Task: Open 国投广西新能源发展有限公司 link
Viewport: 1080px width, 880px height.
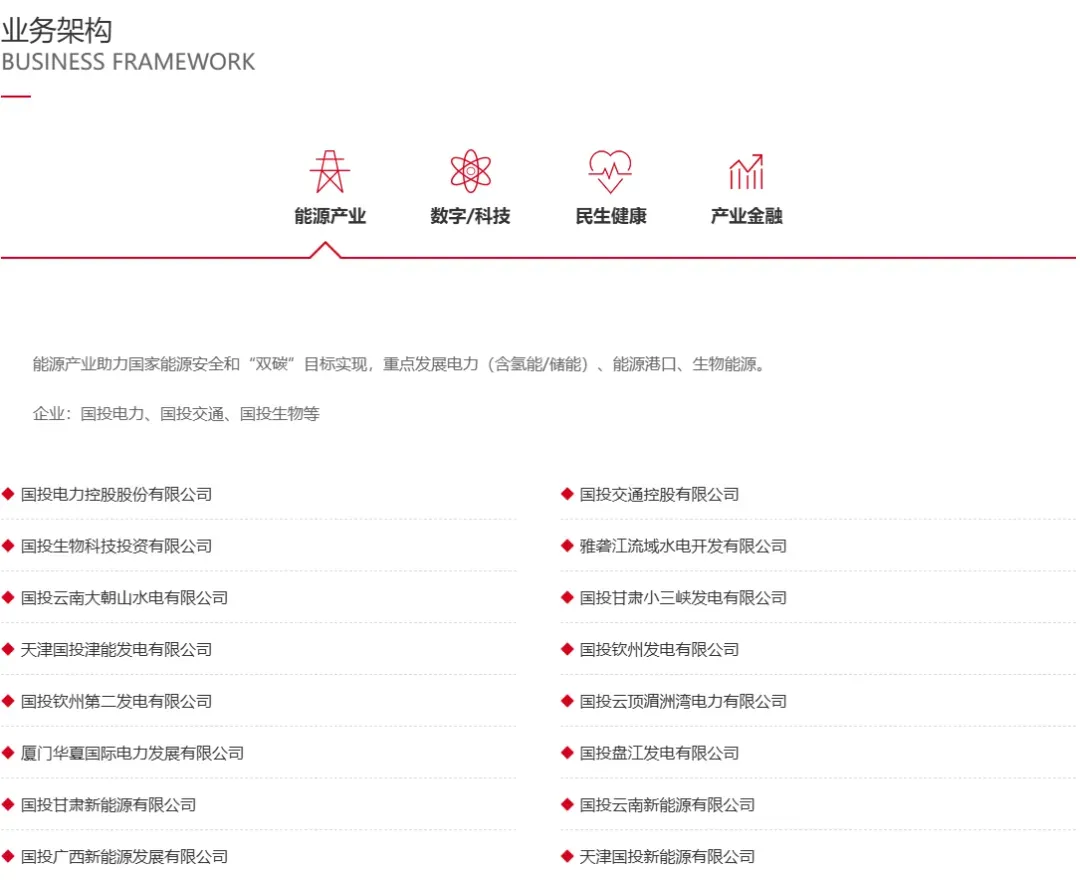Action: [124, 857]
